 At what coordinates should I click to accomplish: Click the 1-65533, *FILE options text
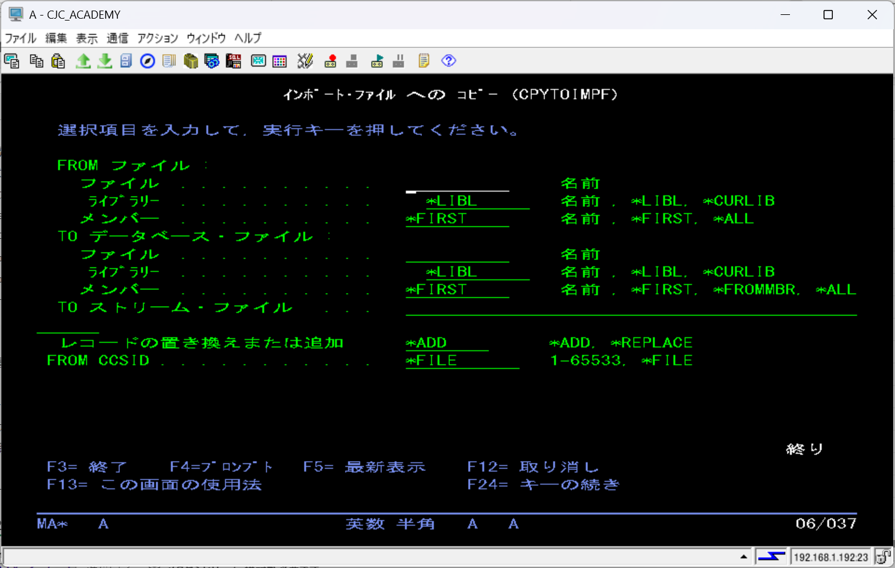point(621,361)
